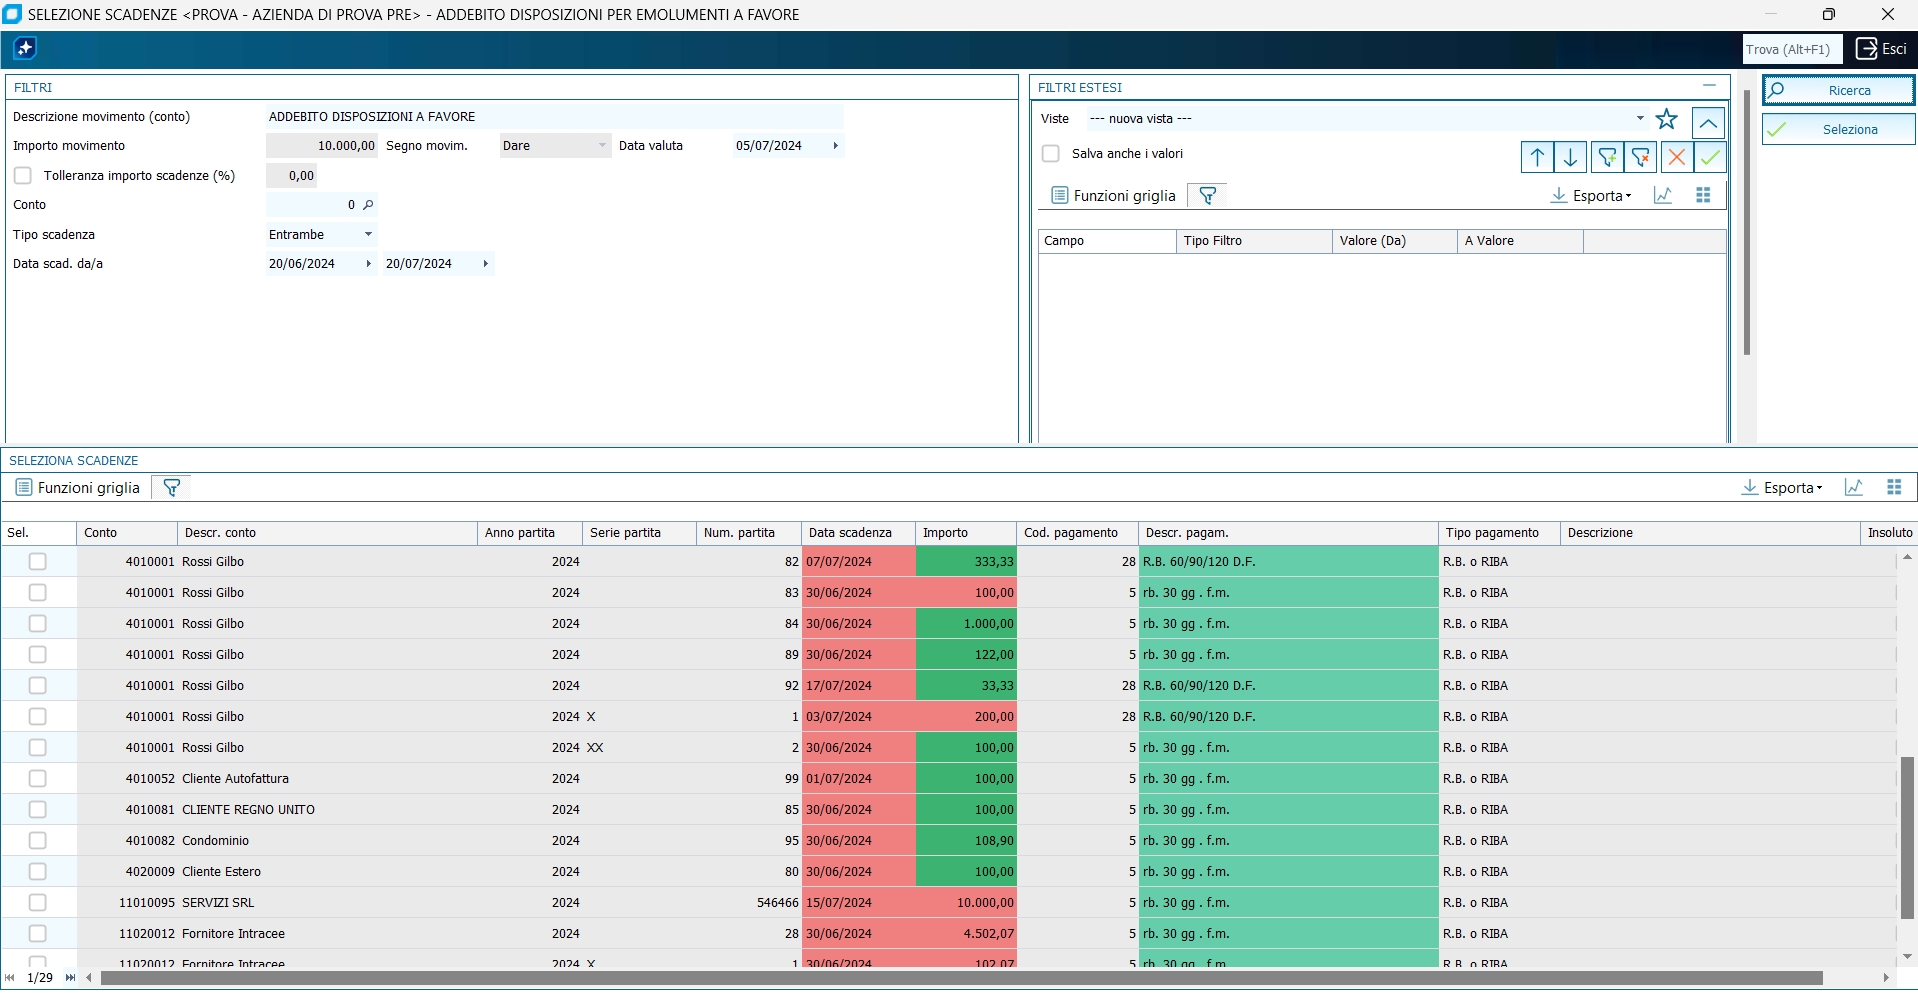Click the add filter funnel icon
1918x996 pixels.
tap(1606, 158)
